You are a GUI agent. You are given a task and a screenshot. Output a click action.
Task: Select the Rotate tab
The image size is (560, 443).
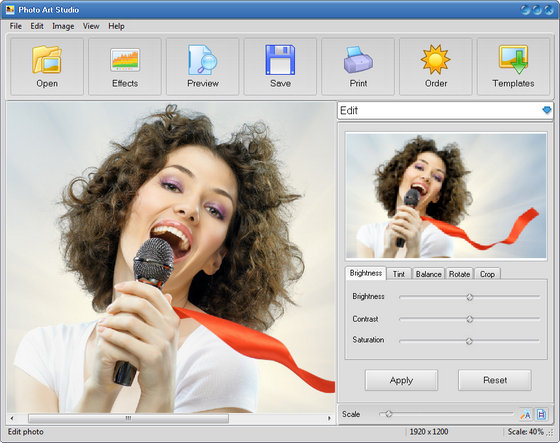coord(459,274)
